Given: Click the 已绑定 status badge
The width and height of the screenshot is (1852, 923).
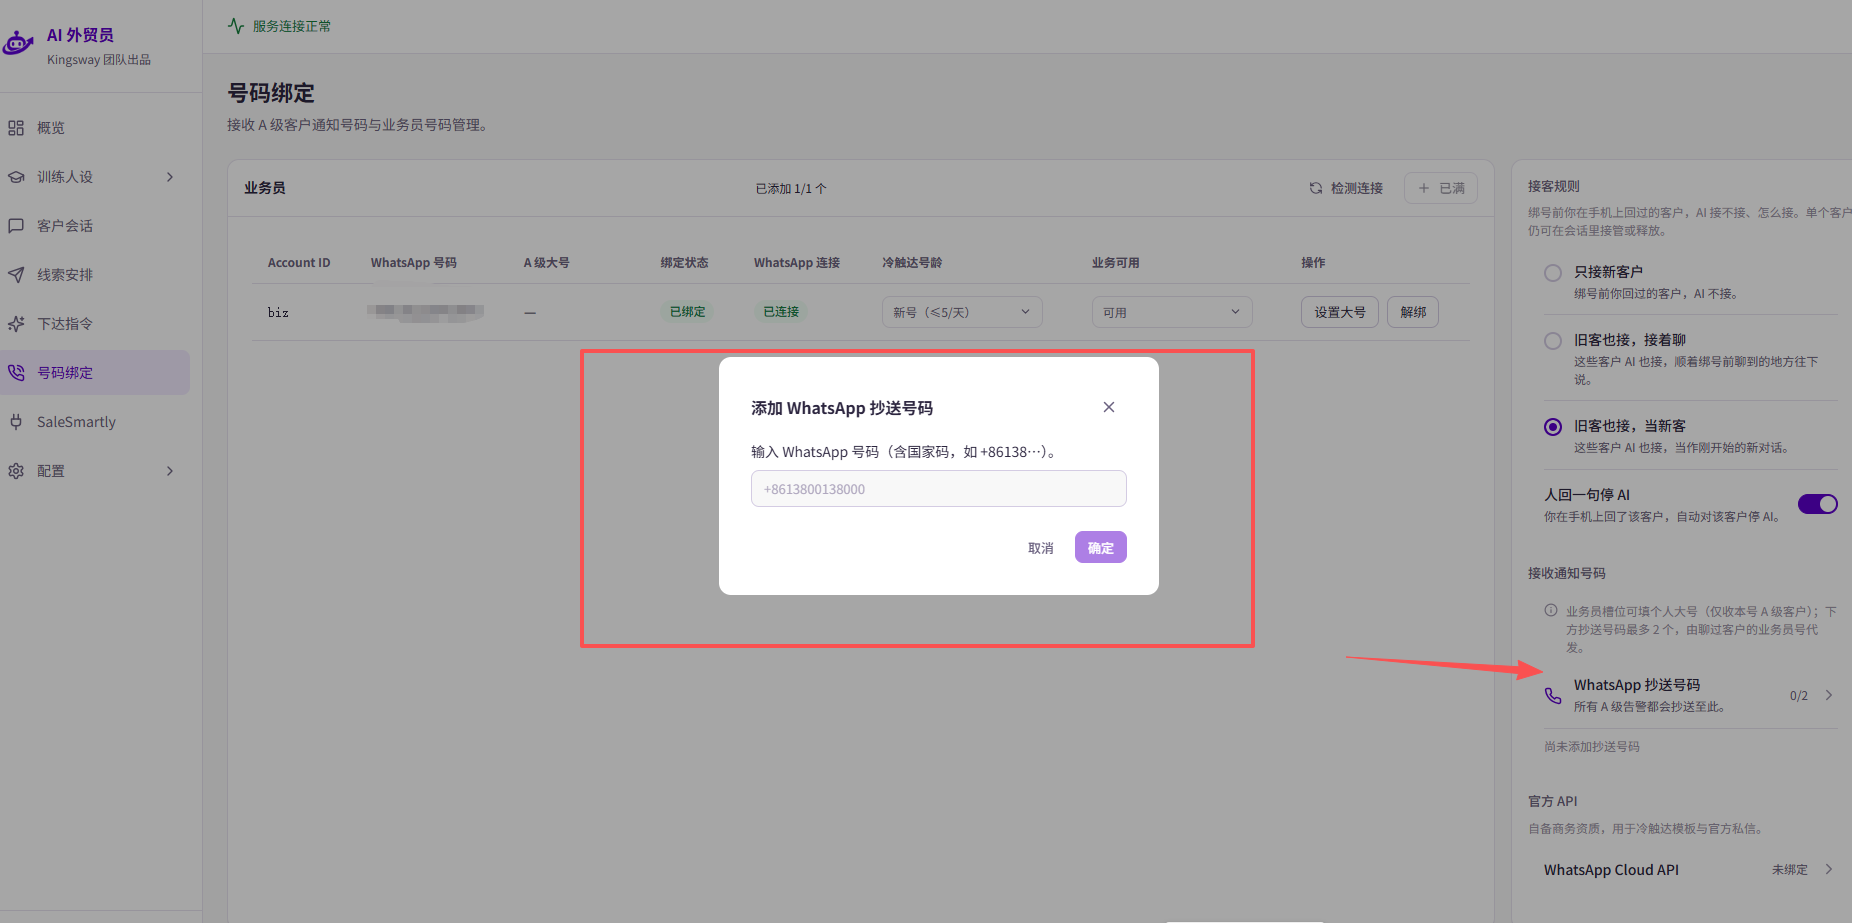Looking at the screenshot, I should pyautogui.click(x=688, y=312).
